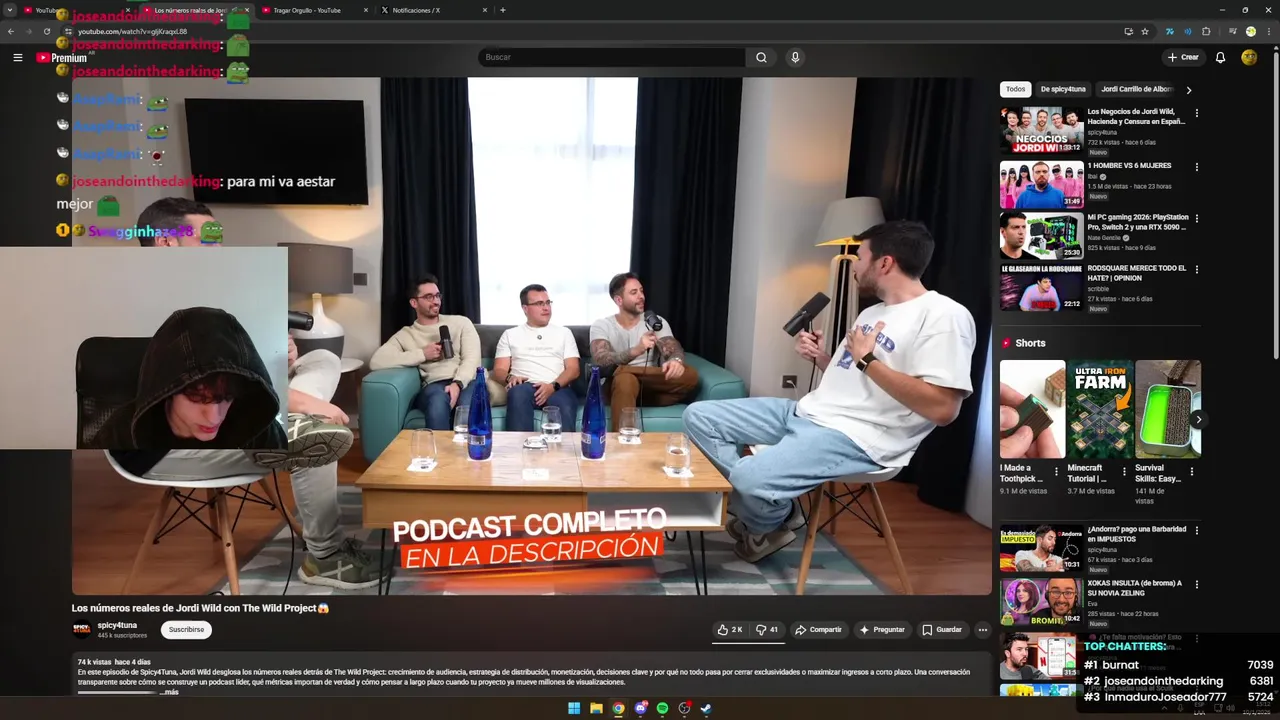
Task: Click the Shorts section heading
Action: (1030, 343)
